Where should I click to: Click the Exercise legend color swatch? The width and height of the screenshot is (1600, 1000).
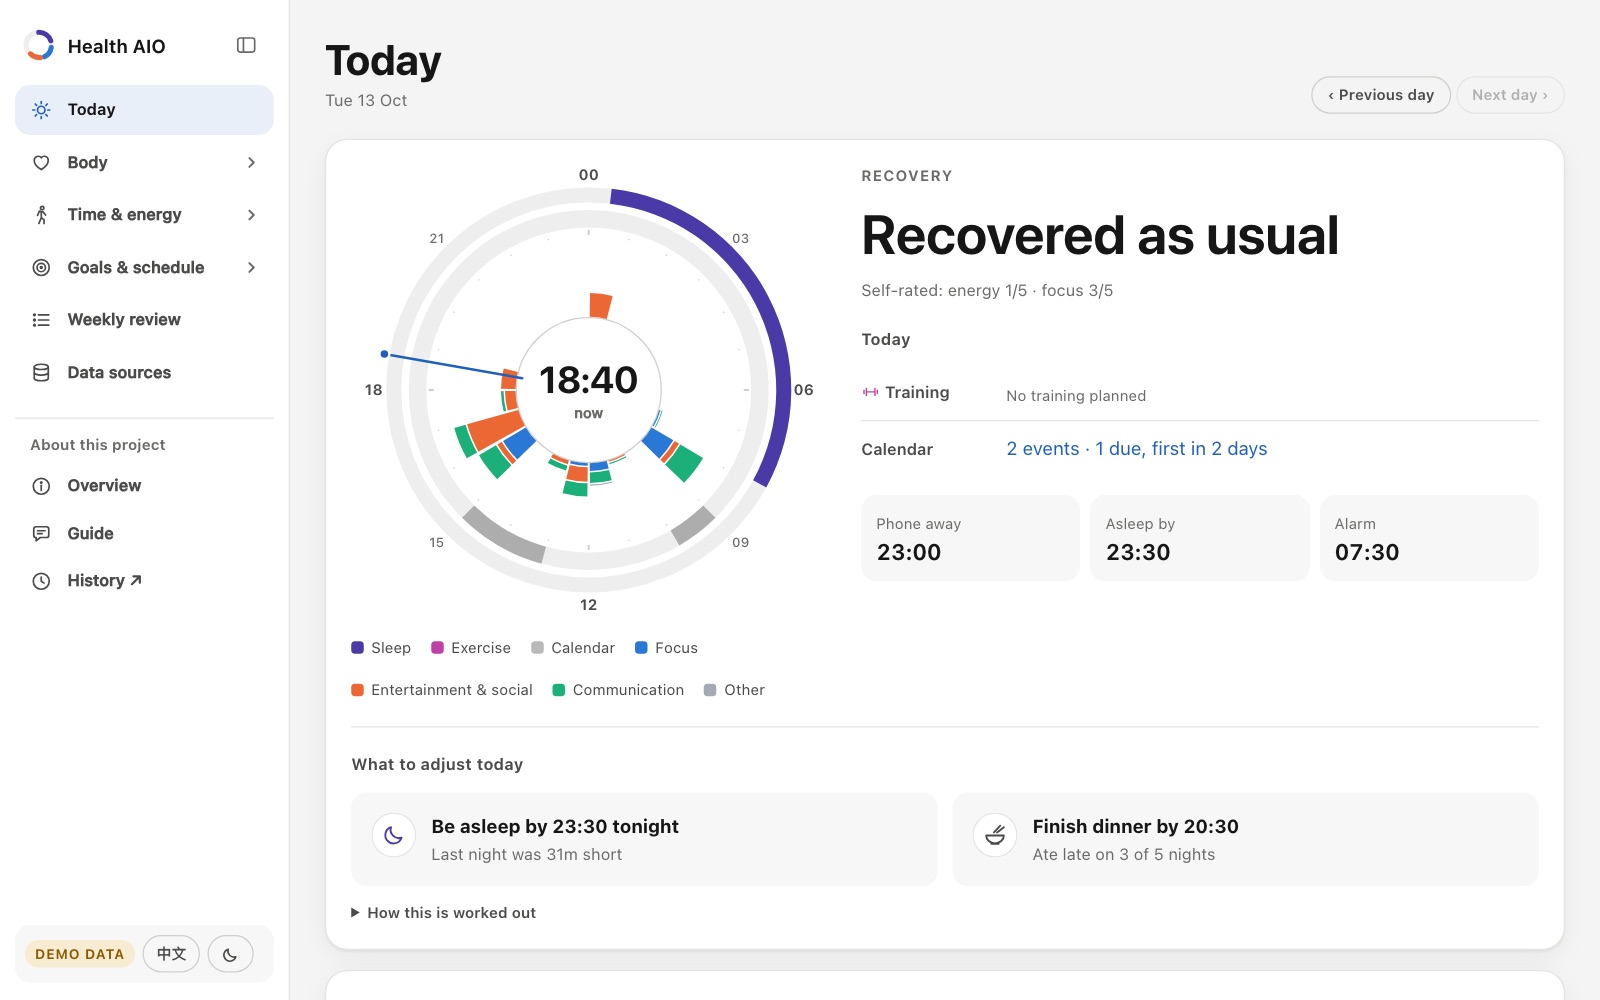pos(437,648)
